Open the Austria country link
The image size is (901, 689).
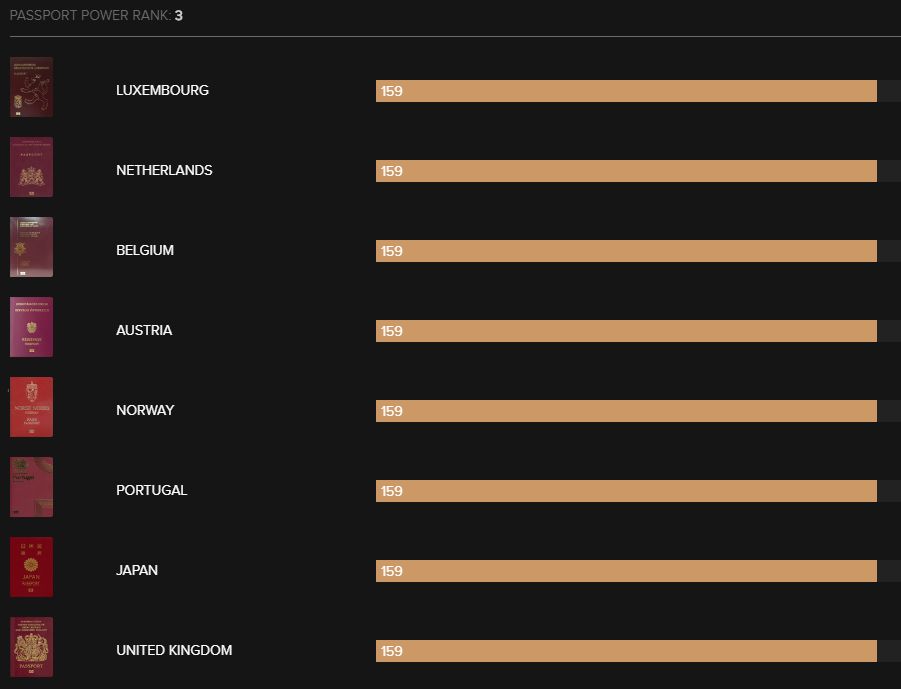144,330
